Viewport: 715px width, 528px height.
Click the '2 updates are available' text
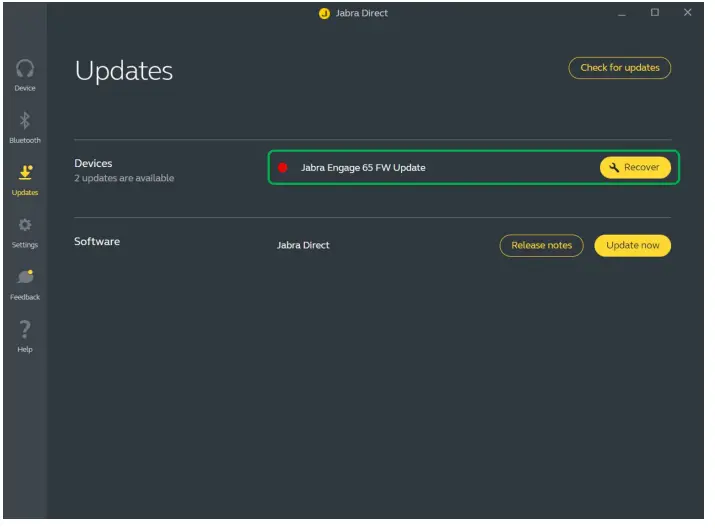pyautogui.click(x=124, y=178)
